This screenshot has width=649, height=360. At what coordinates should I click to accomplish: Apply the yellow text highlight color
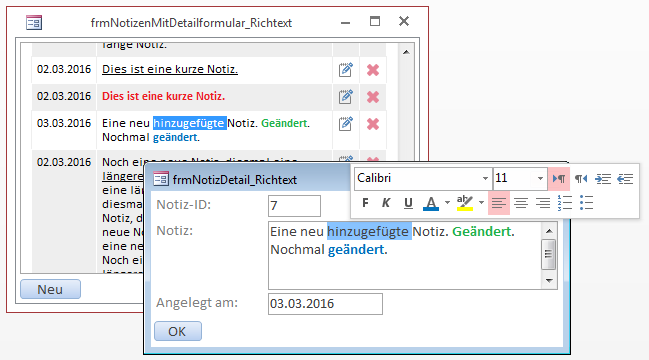[x=465, y=203]
